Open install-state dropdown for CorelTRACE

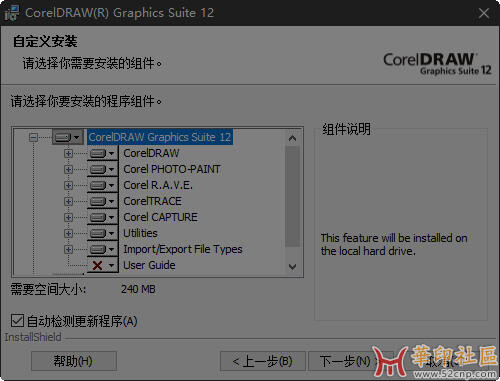(x=103, y=201)
